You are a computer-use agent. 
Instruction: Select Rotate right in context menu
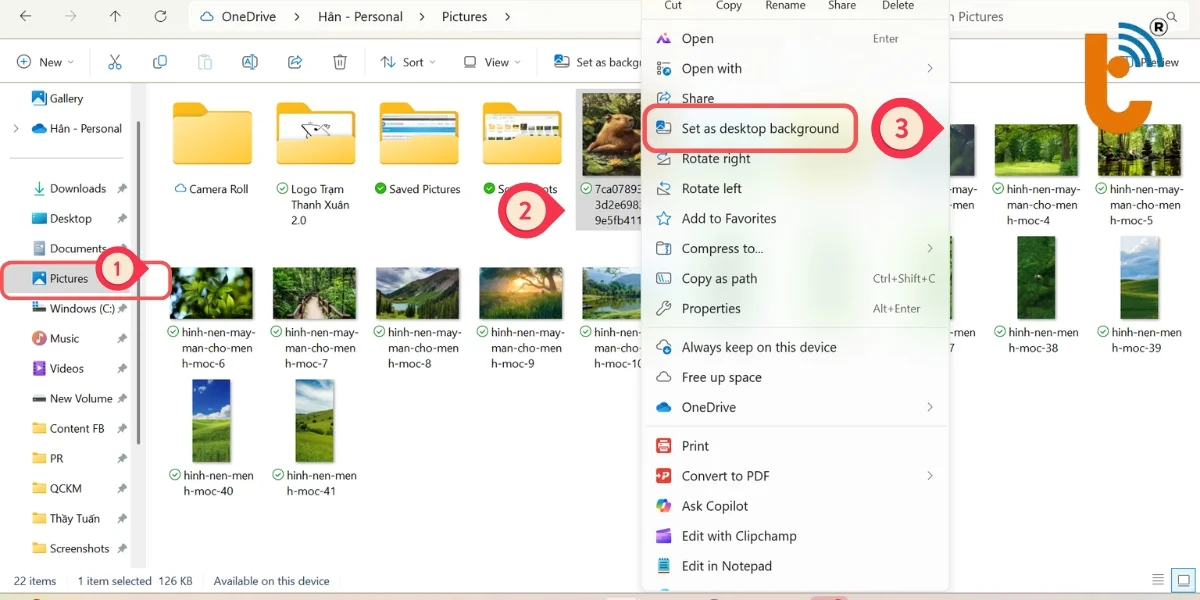coord(715,159)
